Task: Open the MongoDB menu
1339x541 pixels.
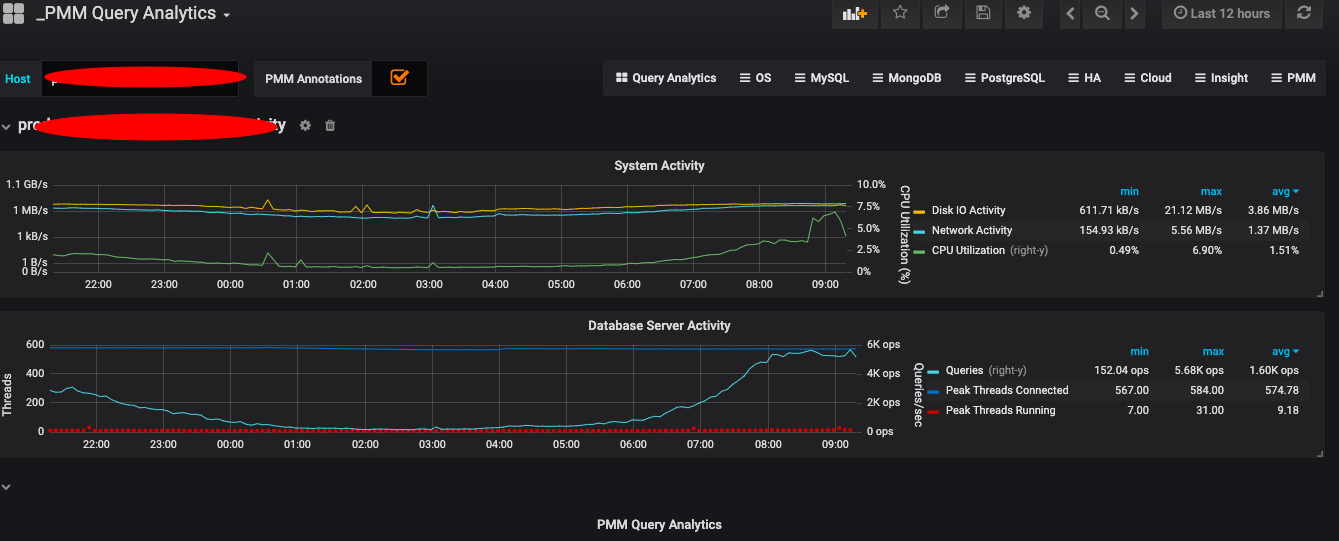Action: [x=906, y=78]
